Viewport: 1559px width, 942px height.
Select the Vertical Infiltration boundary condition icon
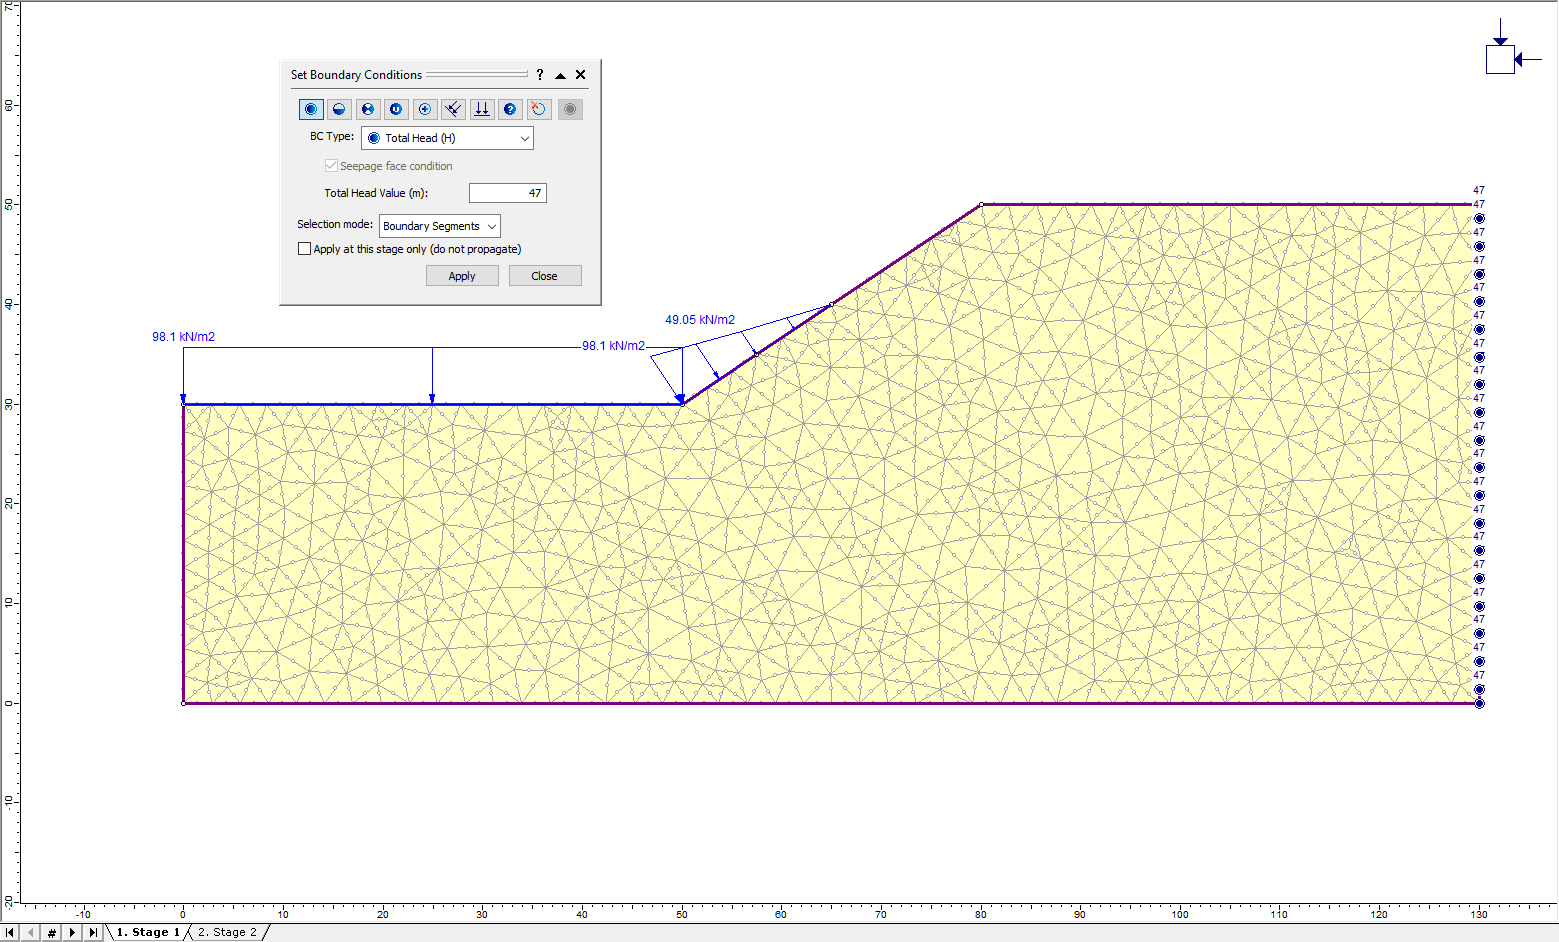click(481, 109)
